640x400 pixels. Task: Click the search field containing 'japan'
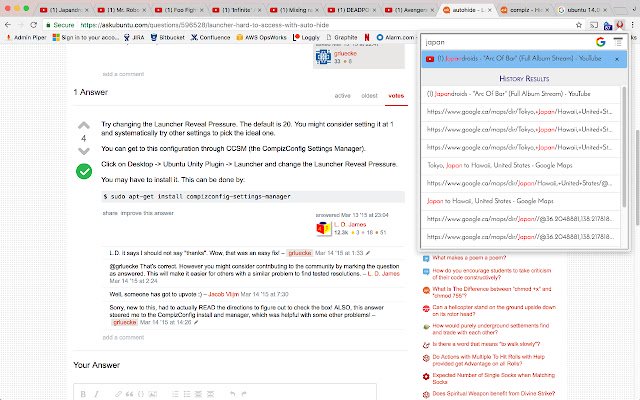pyautogui.click(x=508, y=42)
